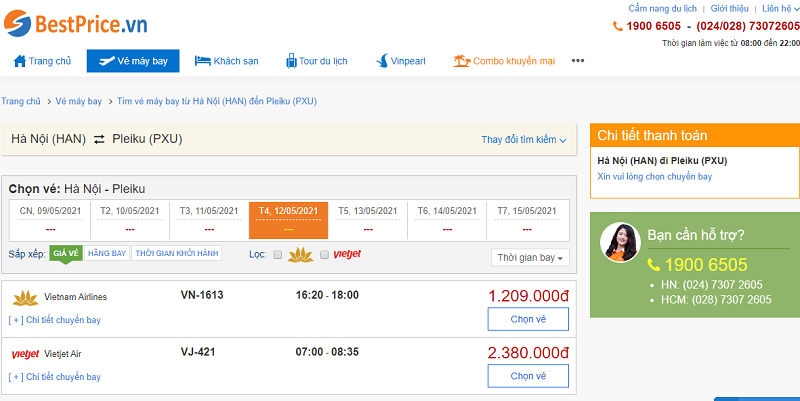
Task: Open the Tour du lịch navigation item
Action: (x=317, y=61)
